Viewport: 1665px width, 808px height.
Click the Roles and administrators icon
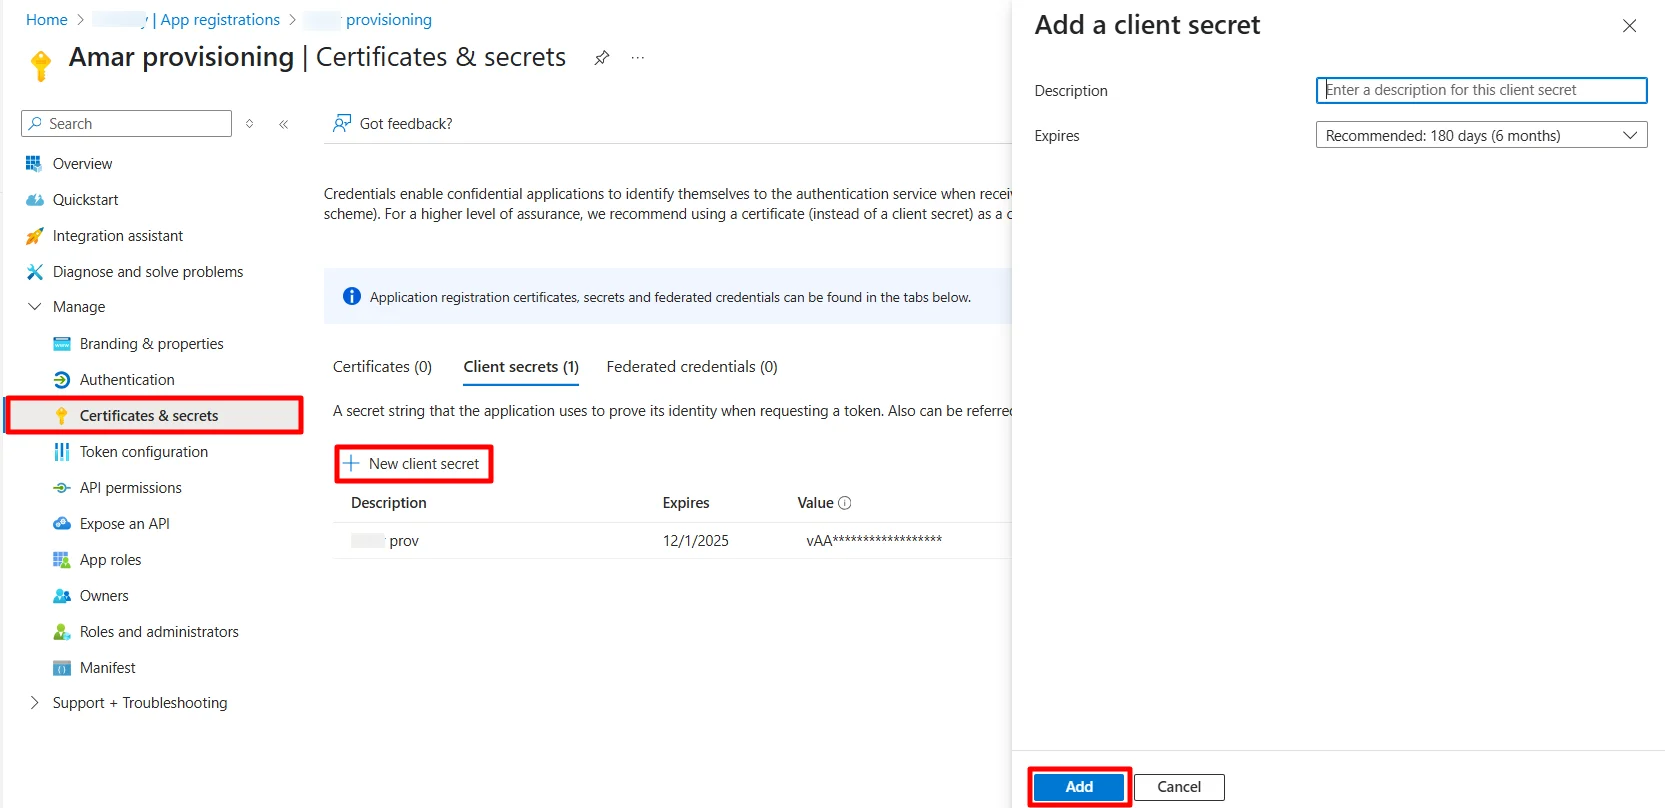coord(61,631)
